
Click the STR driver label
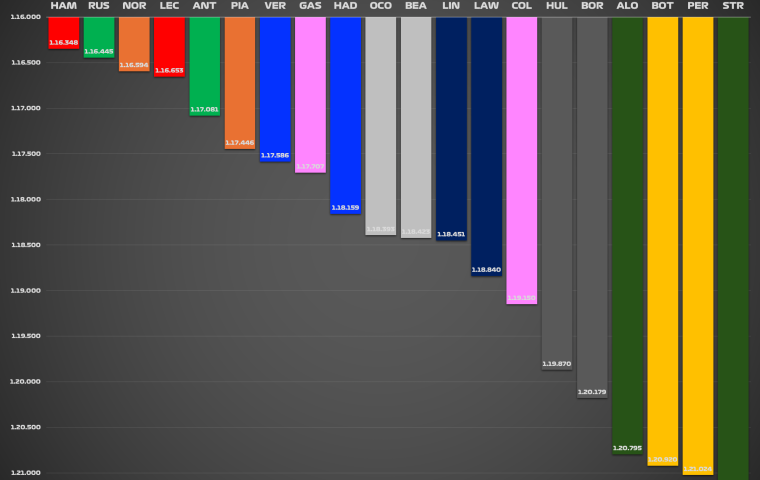(733, 6)
